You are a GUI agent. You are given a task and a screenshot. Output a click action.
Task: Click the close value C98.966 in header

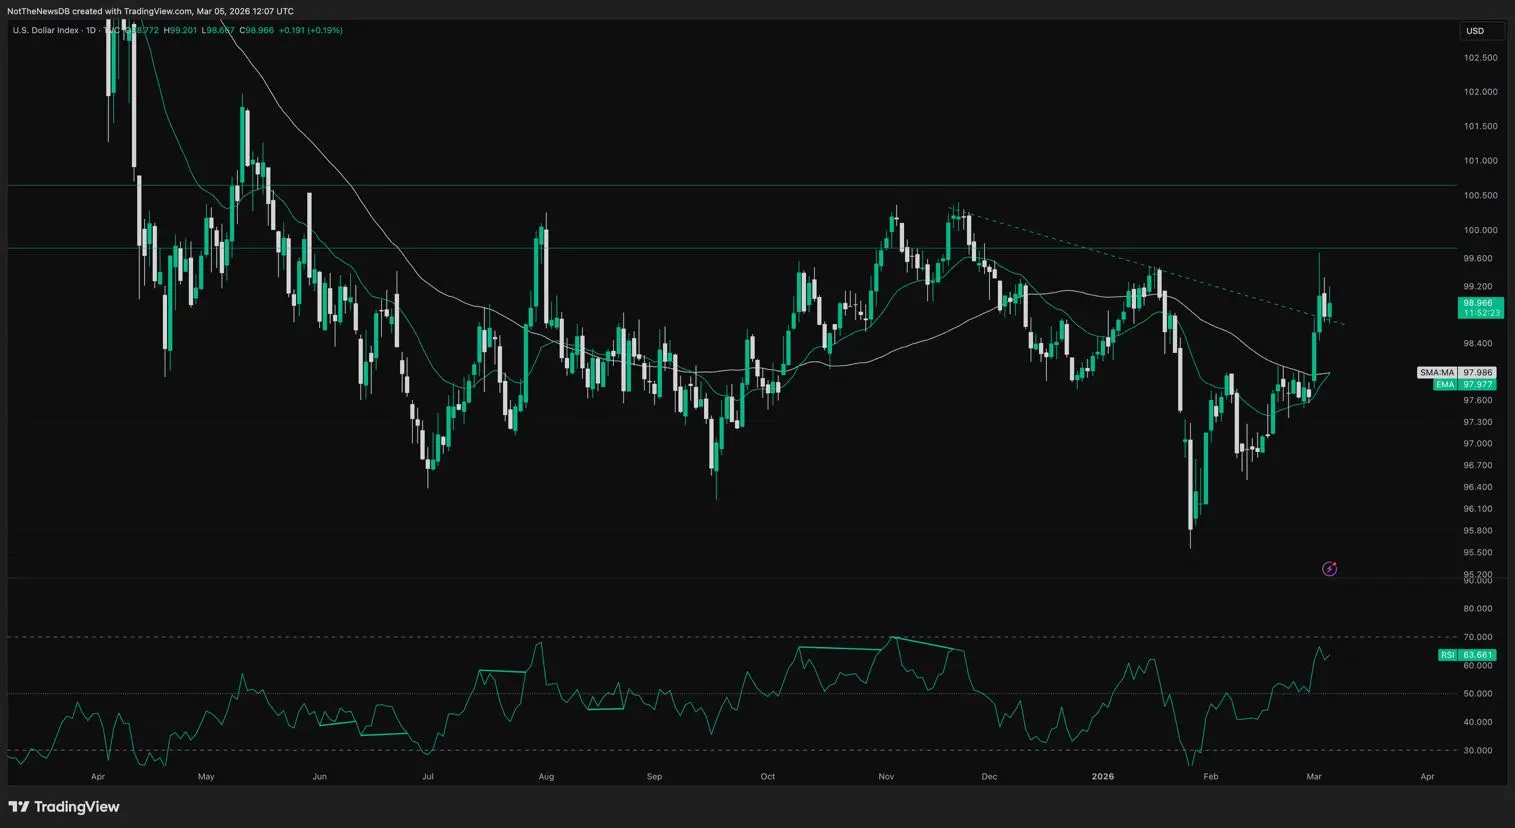click(x=257, y=31)
